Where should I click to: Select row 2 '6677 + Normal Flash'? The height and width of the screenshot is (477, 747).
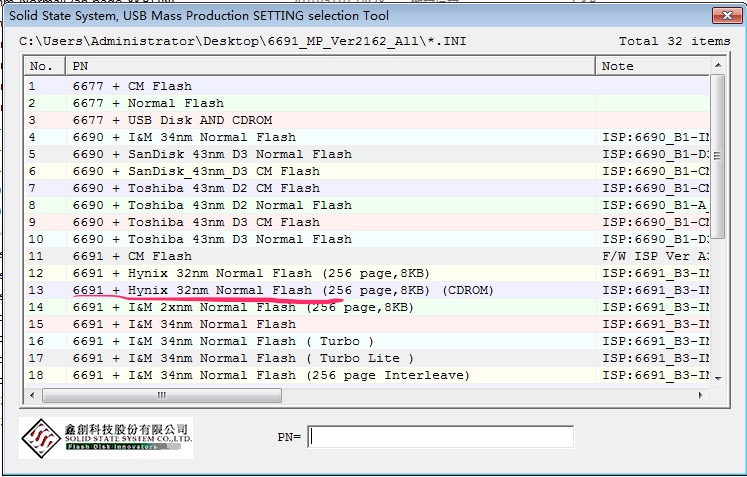367,103
